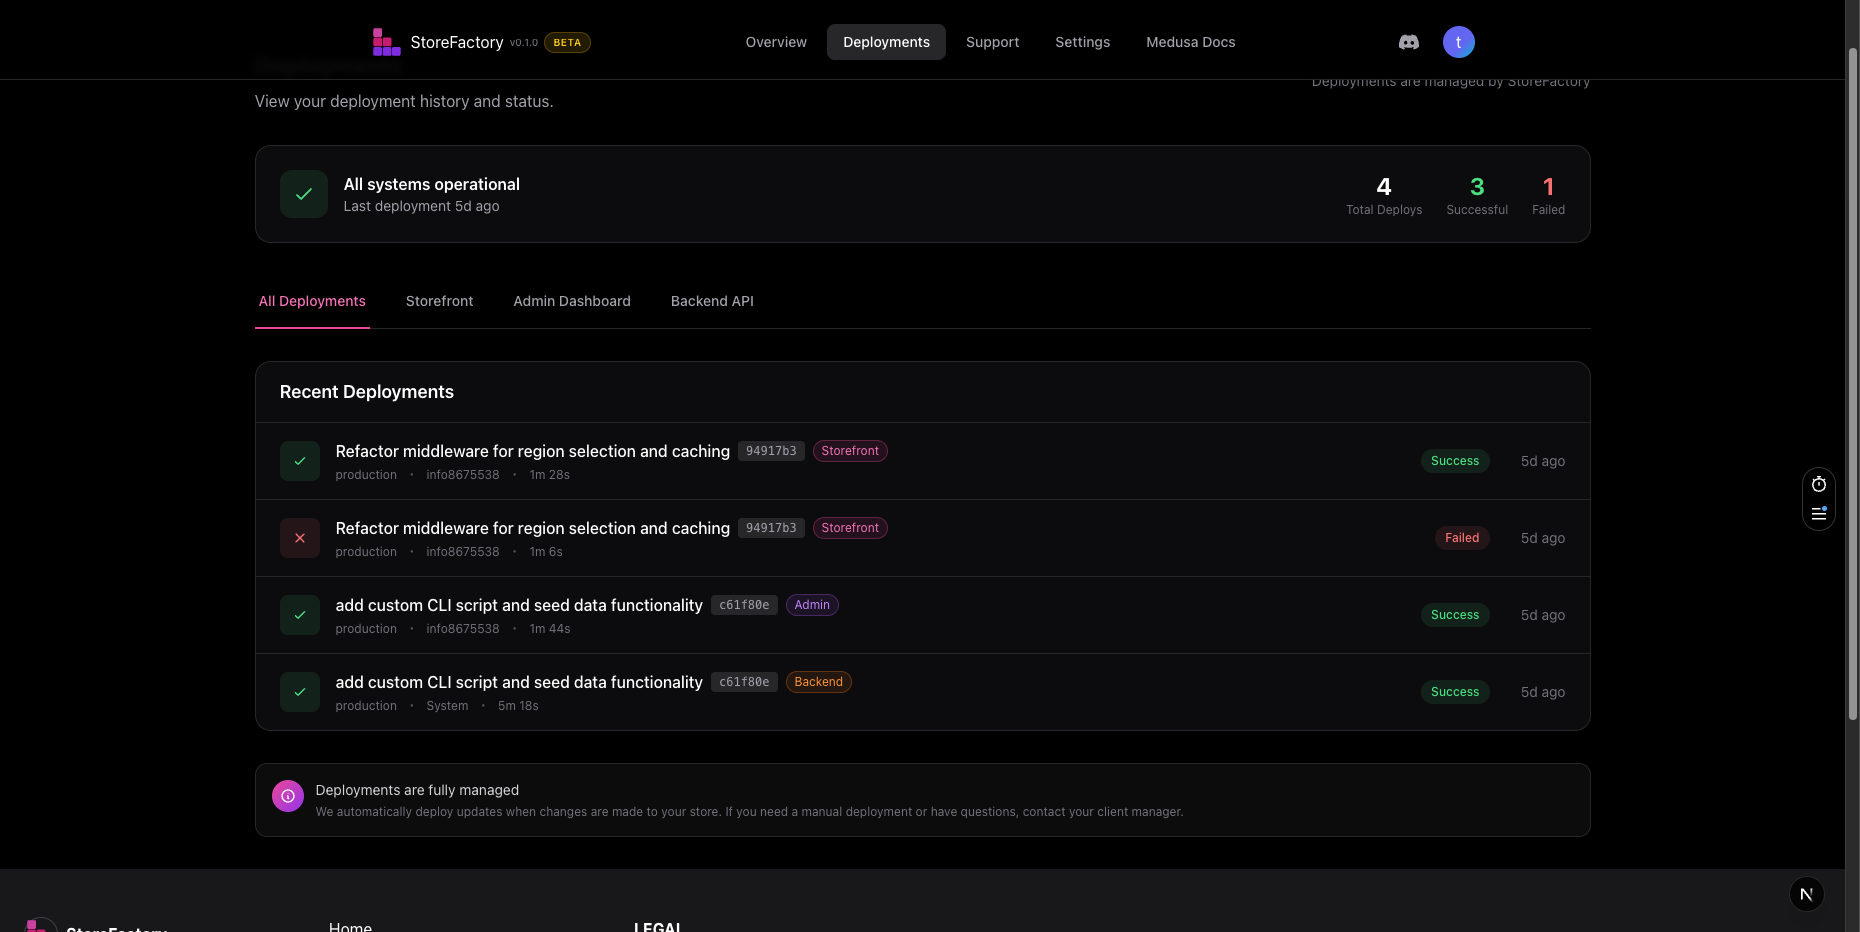Click the Failed status badge on the middleware deployment
The image size is (1860, 932).
1462,538
